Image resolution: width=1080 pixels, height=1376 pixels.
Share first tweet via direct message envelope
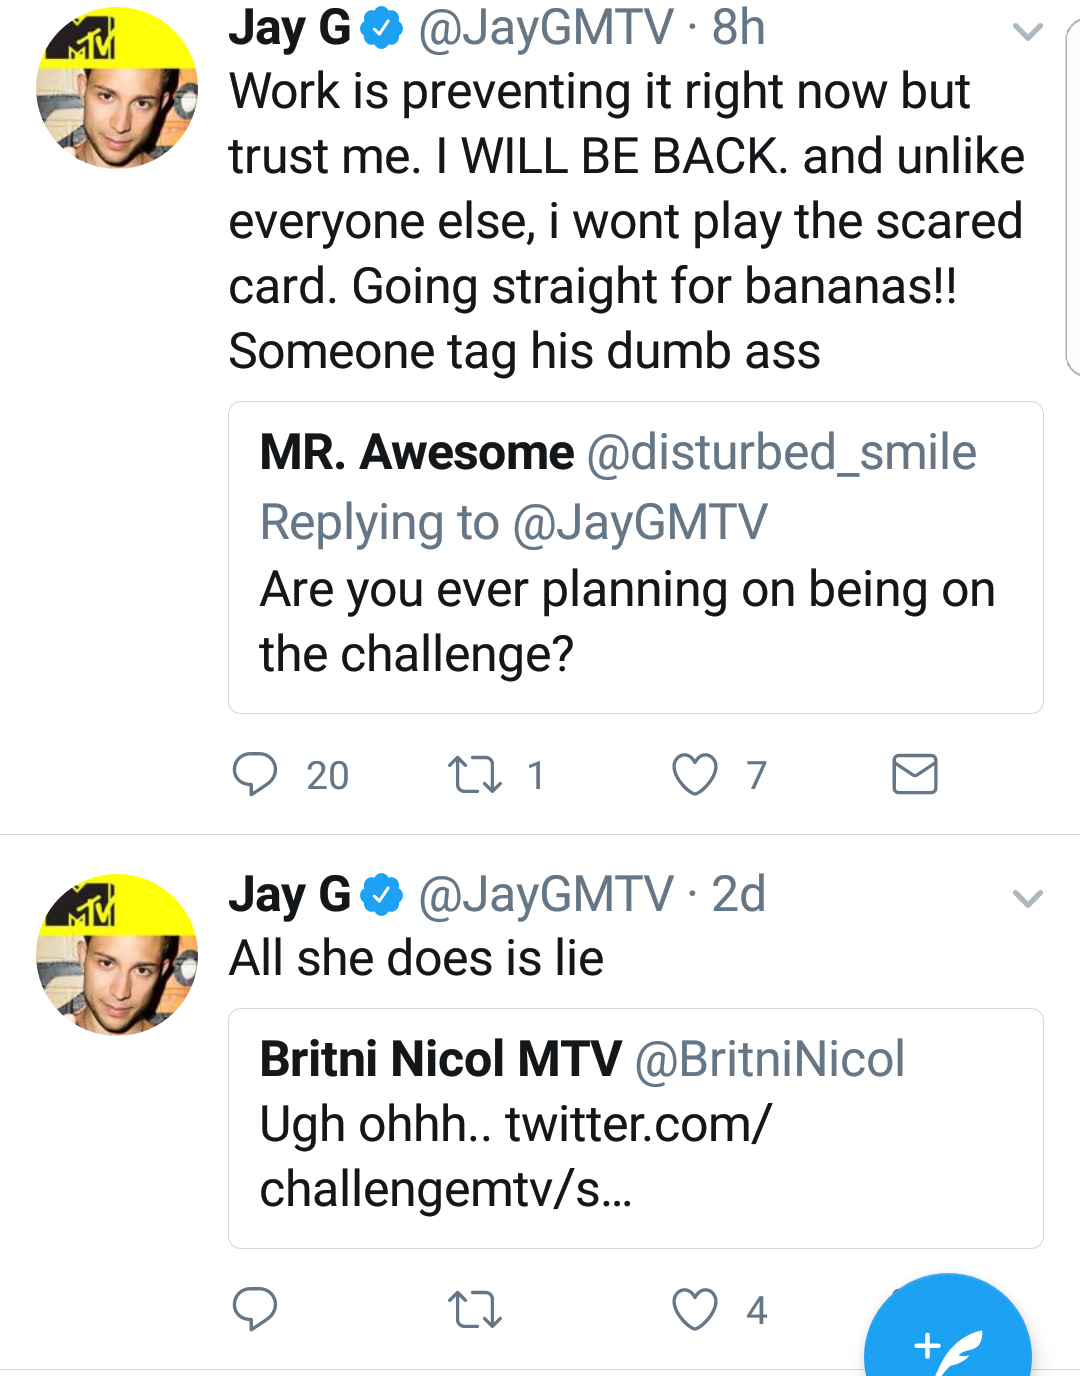914,775
